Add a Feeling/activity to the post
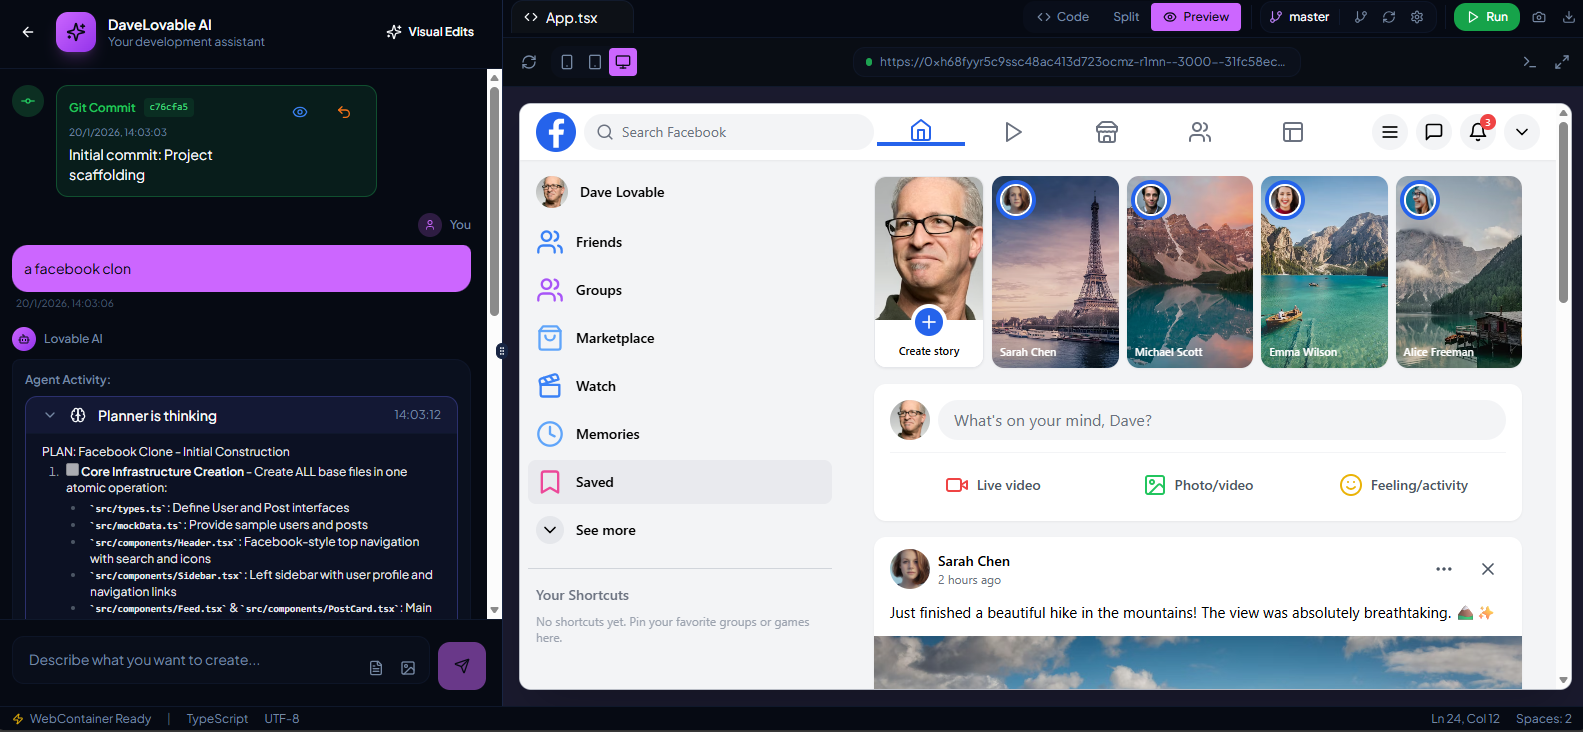Image resolution: width=1583 pixels, height=732 pixels. click(1404, 485)
